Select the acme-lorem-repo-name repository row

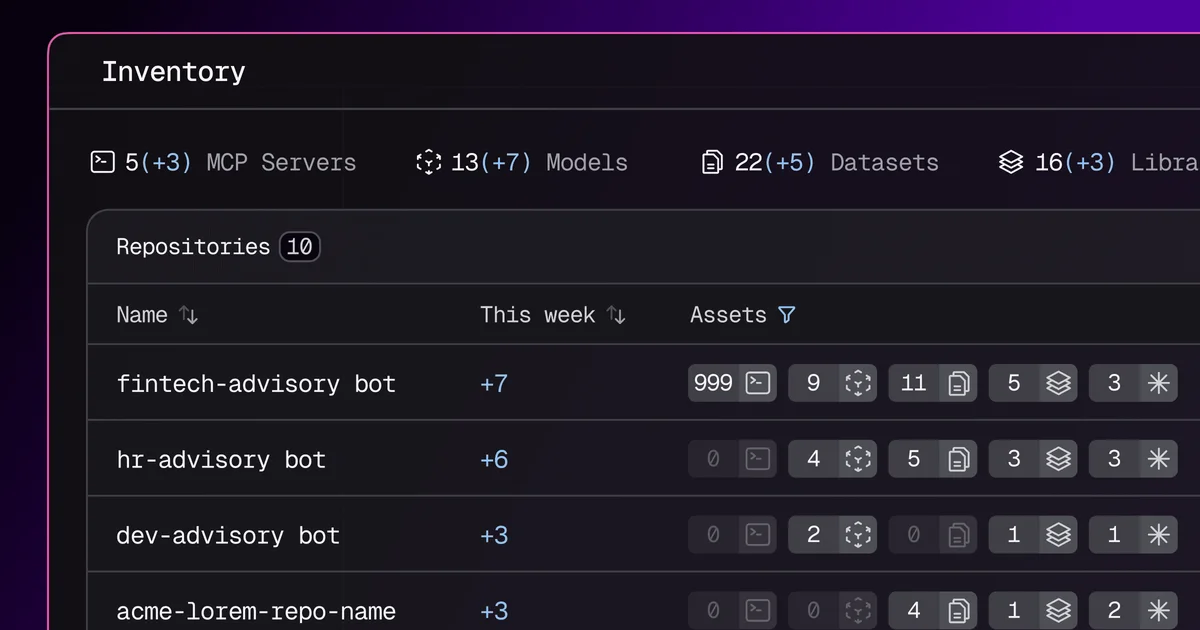pos(256,611)
